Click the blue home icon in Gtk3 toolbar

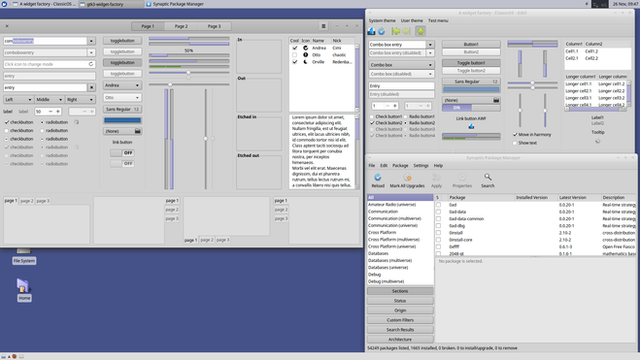coord(371,31)
